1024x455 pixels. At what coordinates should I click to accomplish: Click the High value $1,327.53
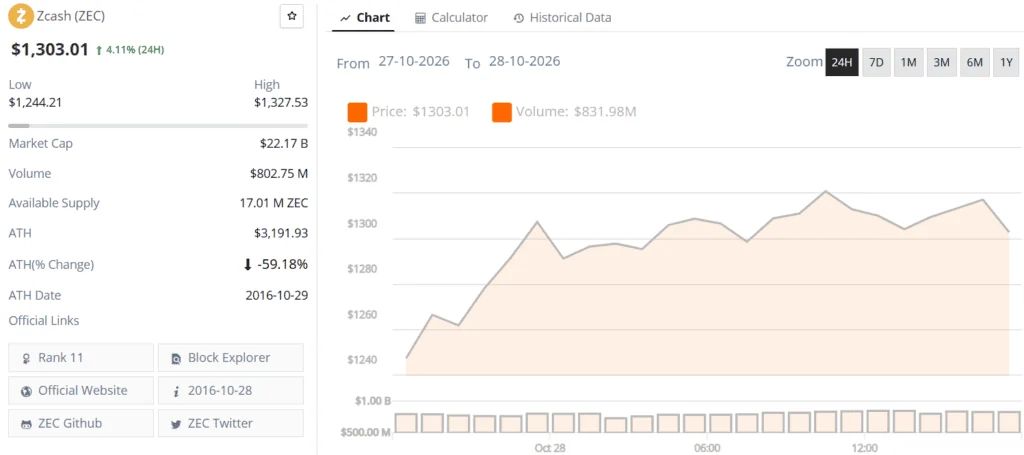pos(281,102)
